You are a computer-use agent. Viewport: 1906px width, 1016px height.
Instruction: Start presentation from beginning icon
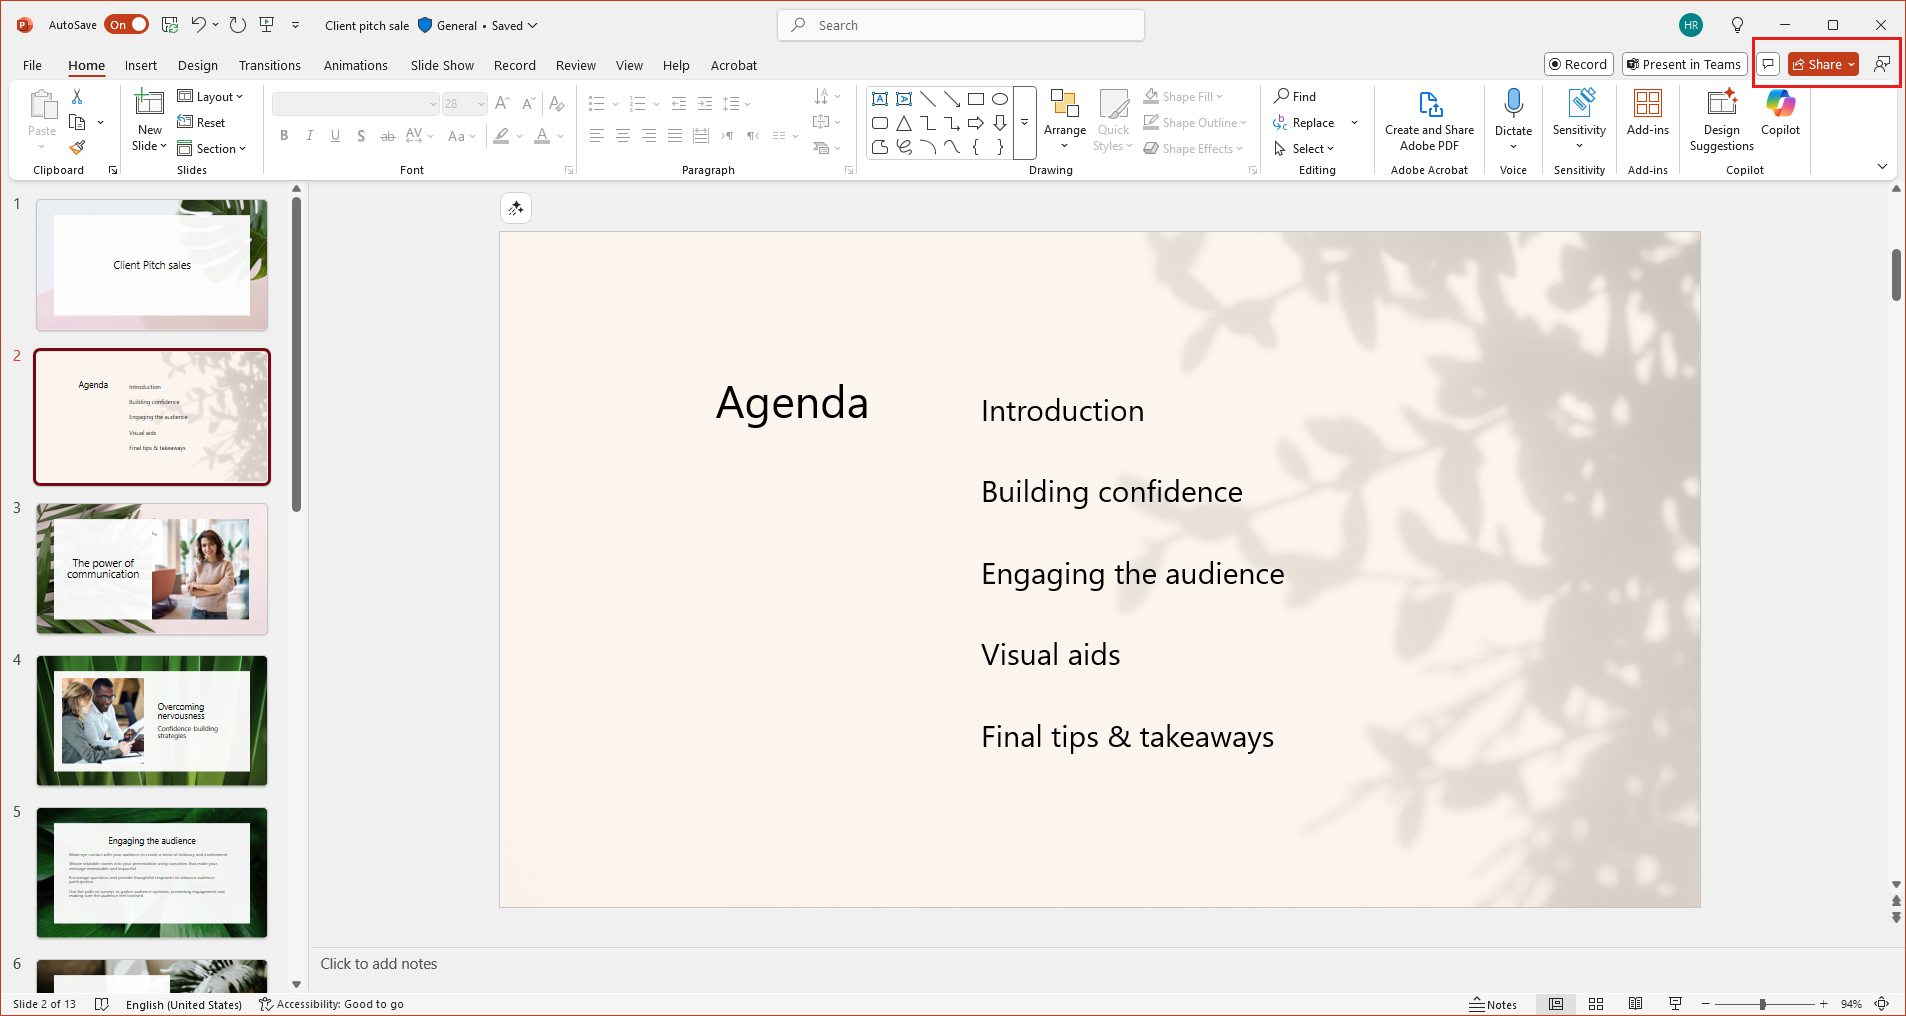coord(266,25)
